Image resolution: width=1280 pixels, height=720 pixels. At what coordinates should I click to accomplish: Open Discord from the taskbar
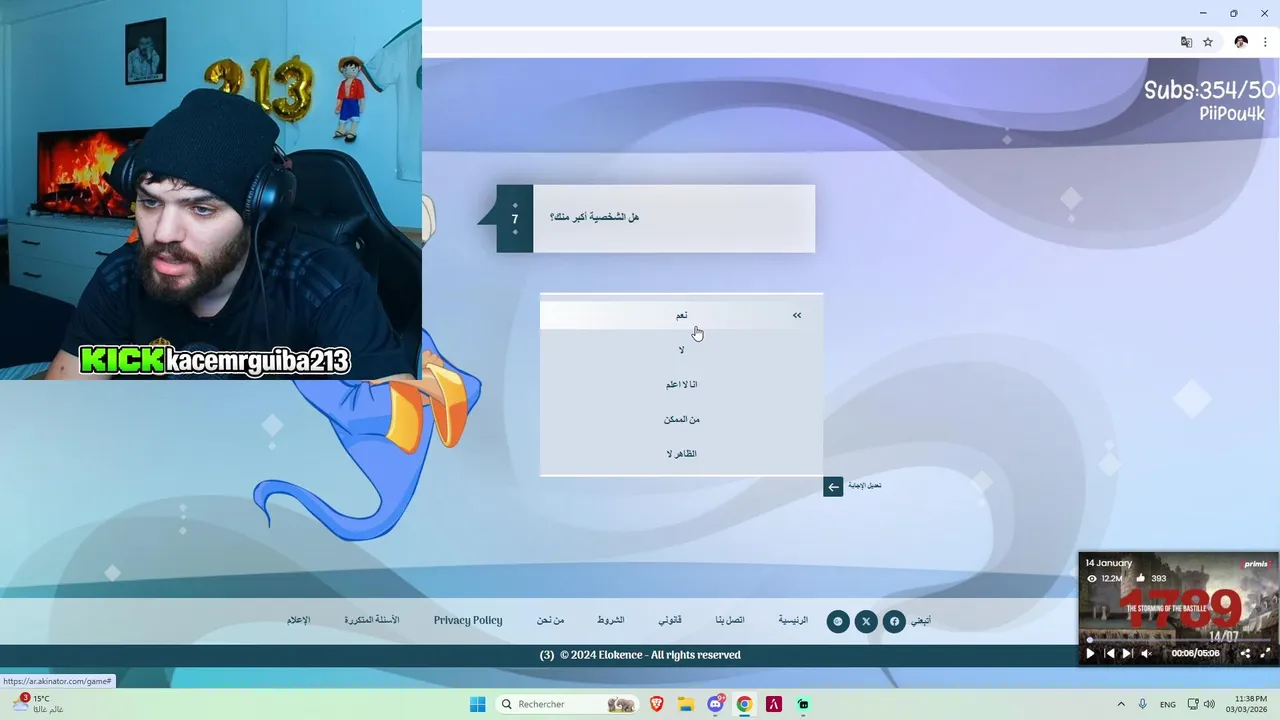pos(715,704)
